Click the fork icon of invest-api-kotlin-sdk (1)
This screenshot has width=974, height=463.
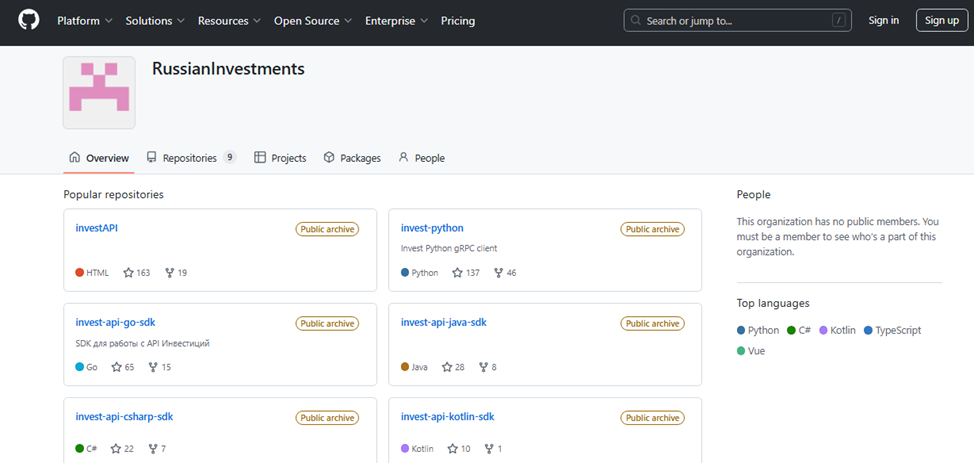[489, 449]
